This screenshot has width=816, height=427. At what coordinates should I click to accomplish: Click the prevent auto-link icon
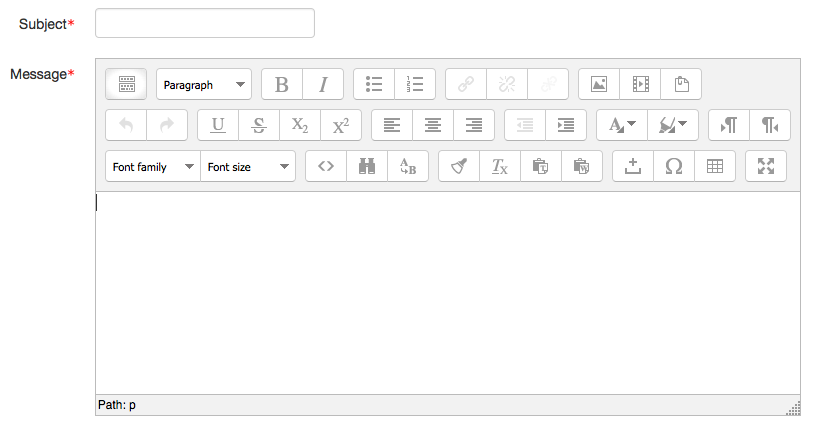[548, 84]
